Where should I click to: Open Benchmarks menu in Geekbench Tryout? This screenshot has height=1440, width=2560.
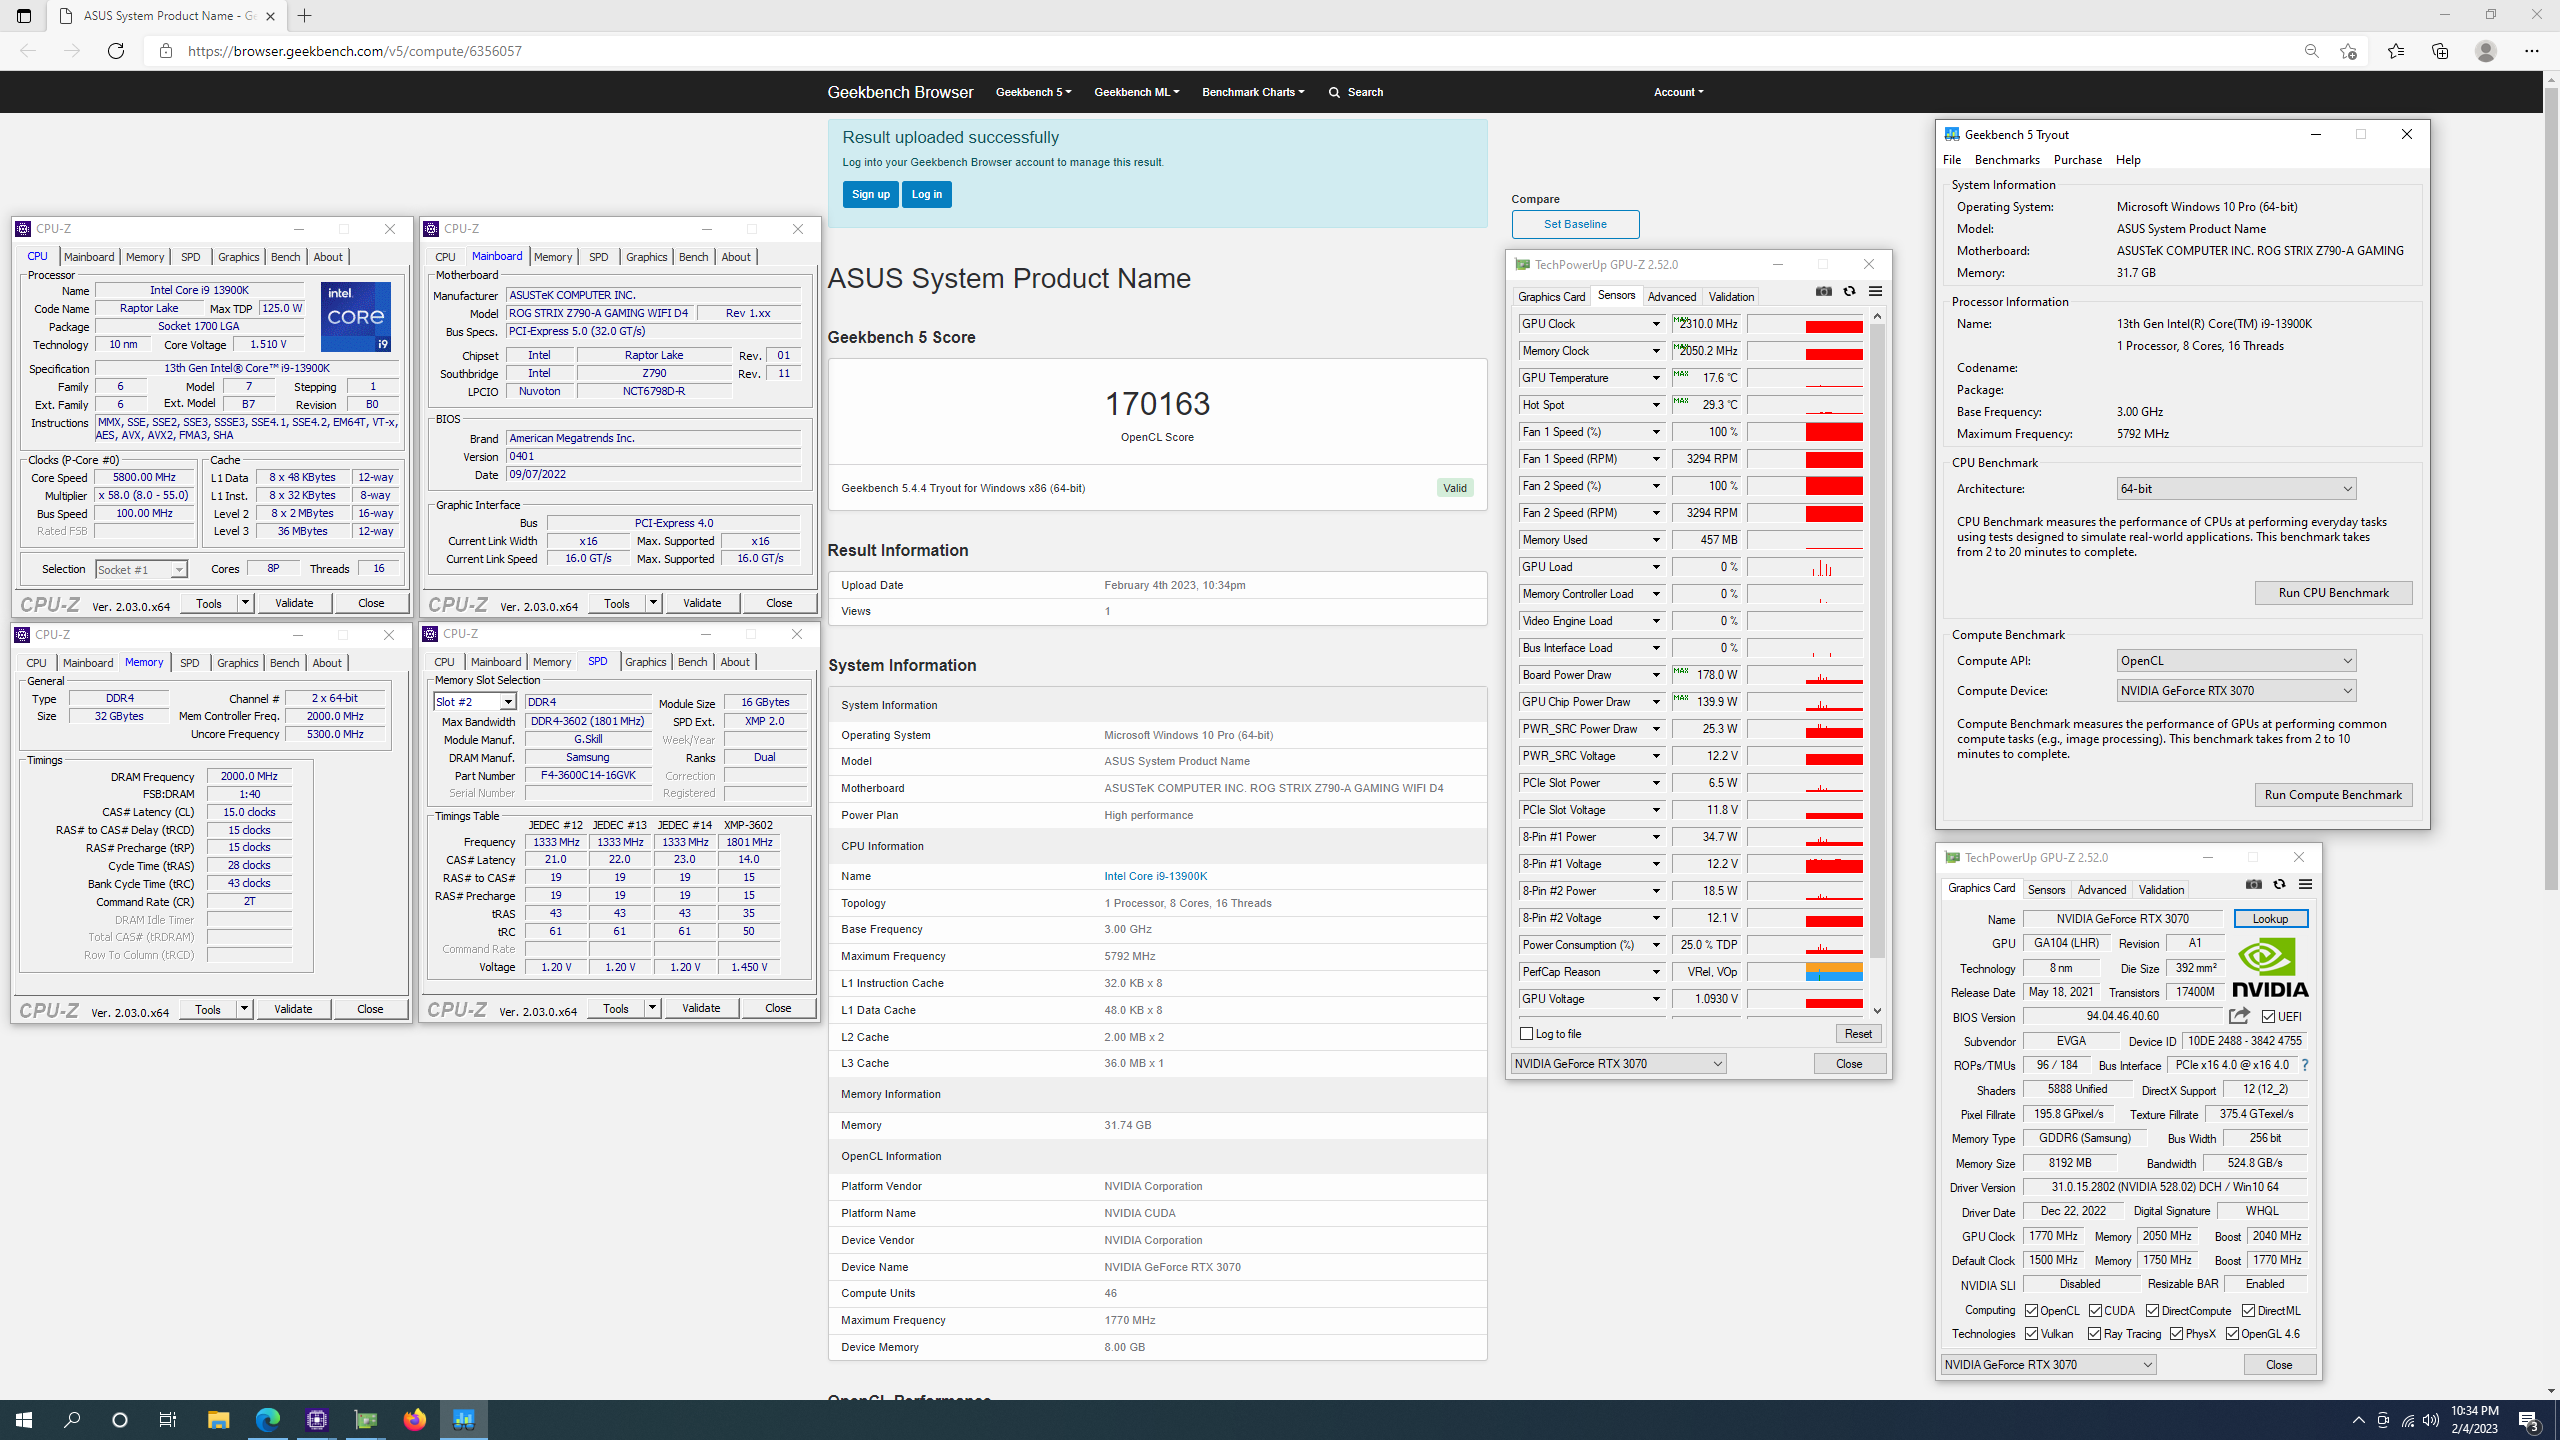2007,160
